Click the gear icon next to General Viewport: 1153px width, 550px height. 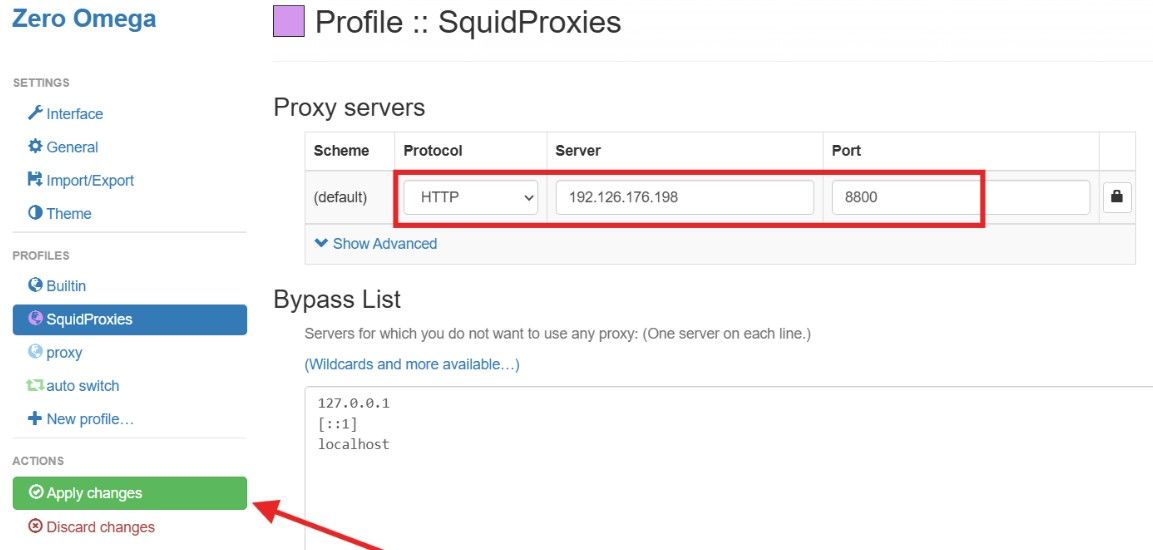pyautogui.click(x=35, y=146)
